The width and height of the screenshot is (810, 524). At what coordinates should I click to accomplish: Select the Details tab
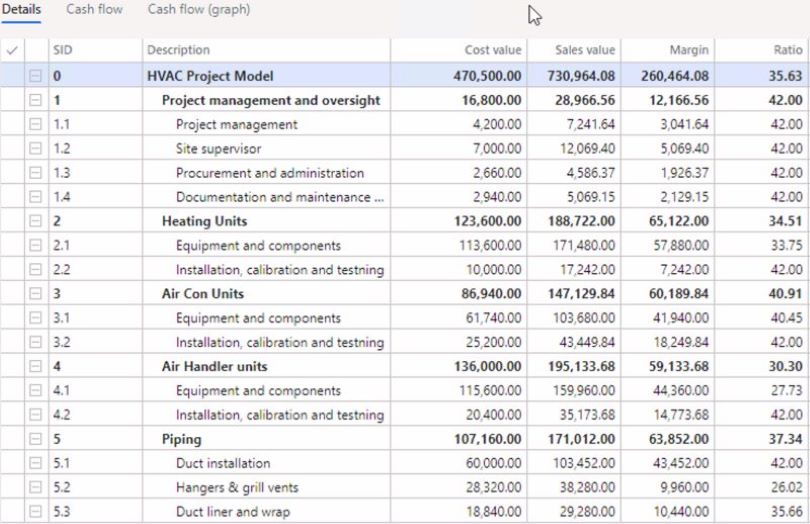coord(22,10)
